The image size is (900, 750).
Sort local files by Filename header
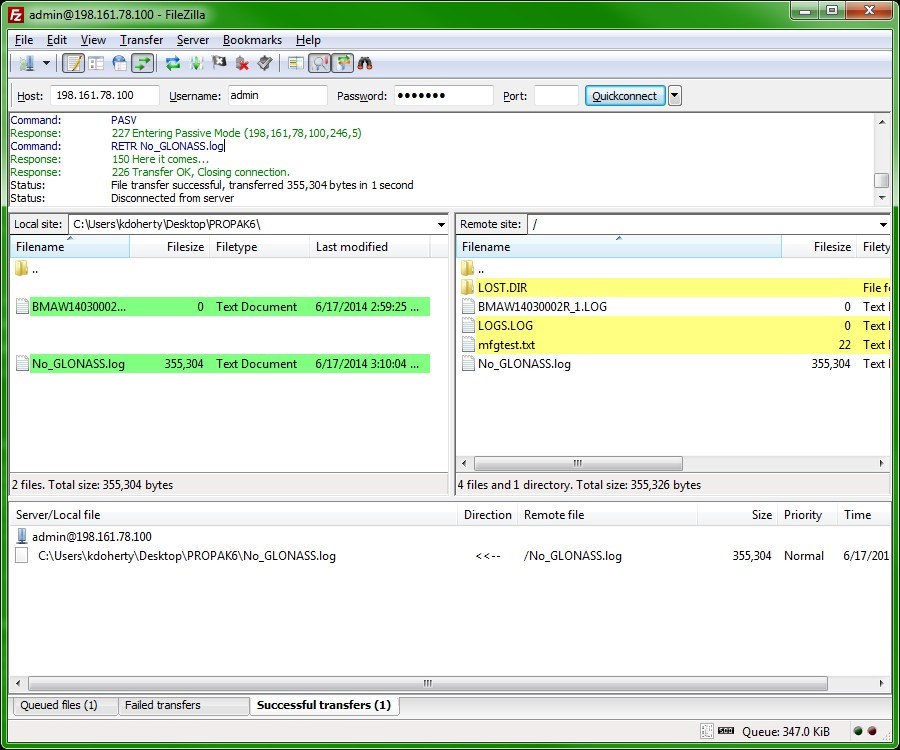[70, 247]
